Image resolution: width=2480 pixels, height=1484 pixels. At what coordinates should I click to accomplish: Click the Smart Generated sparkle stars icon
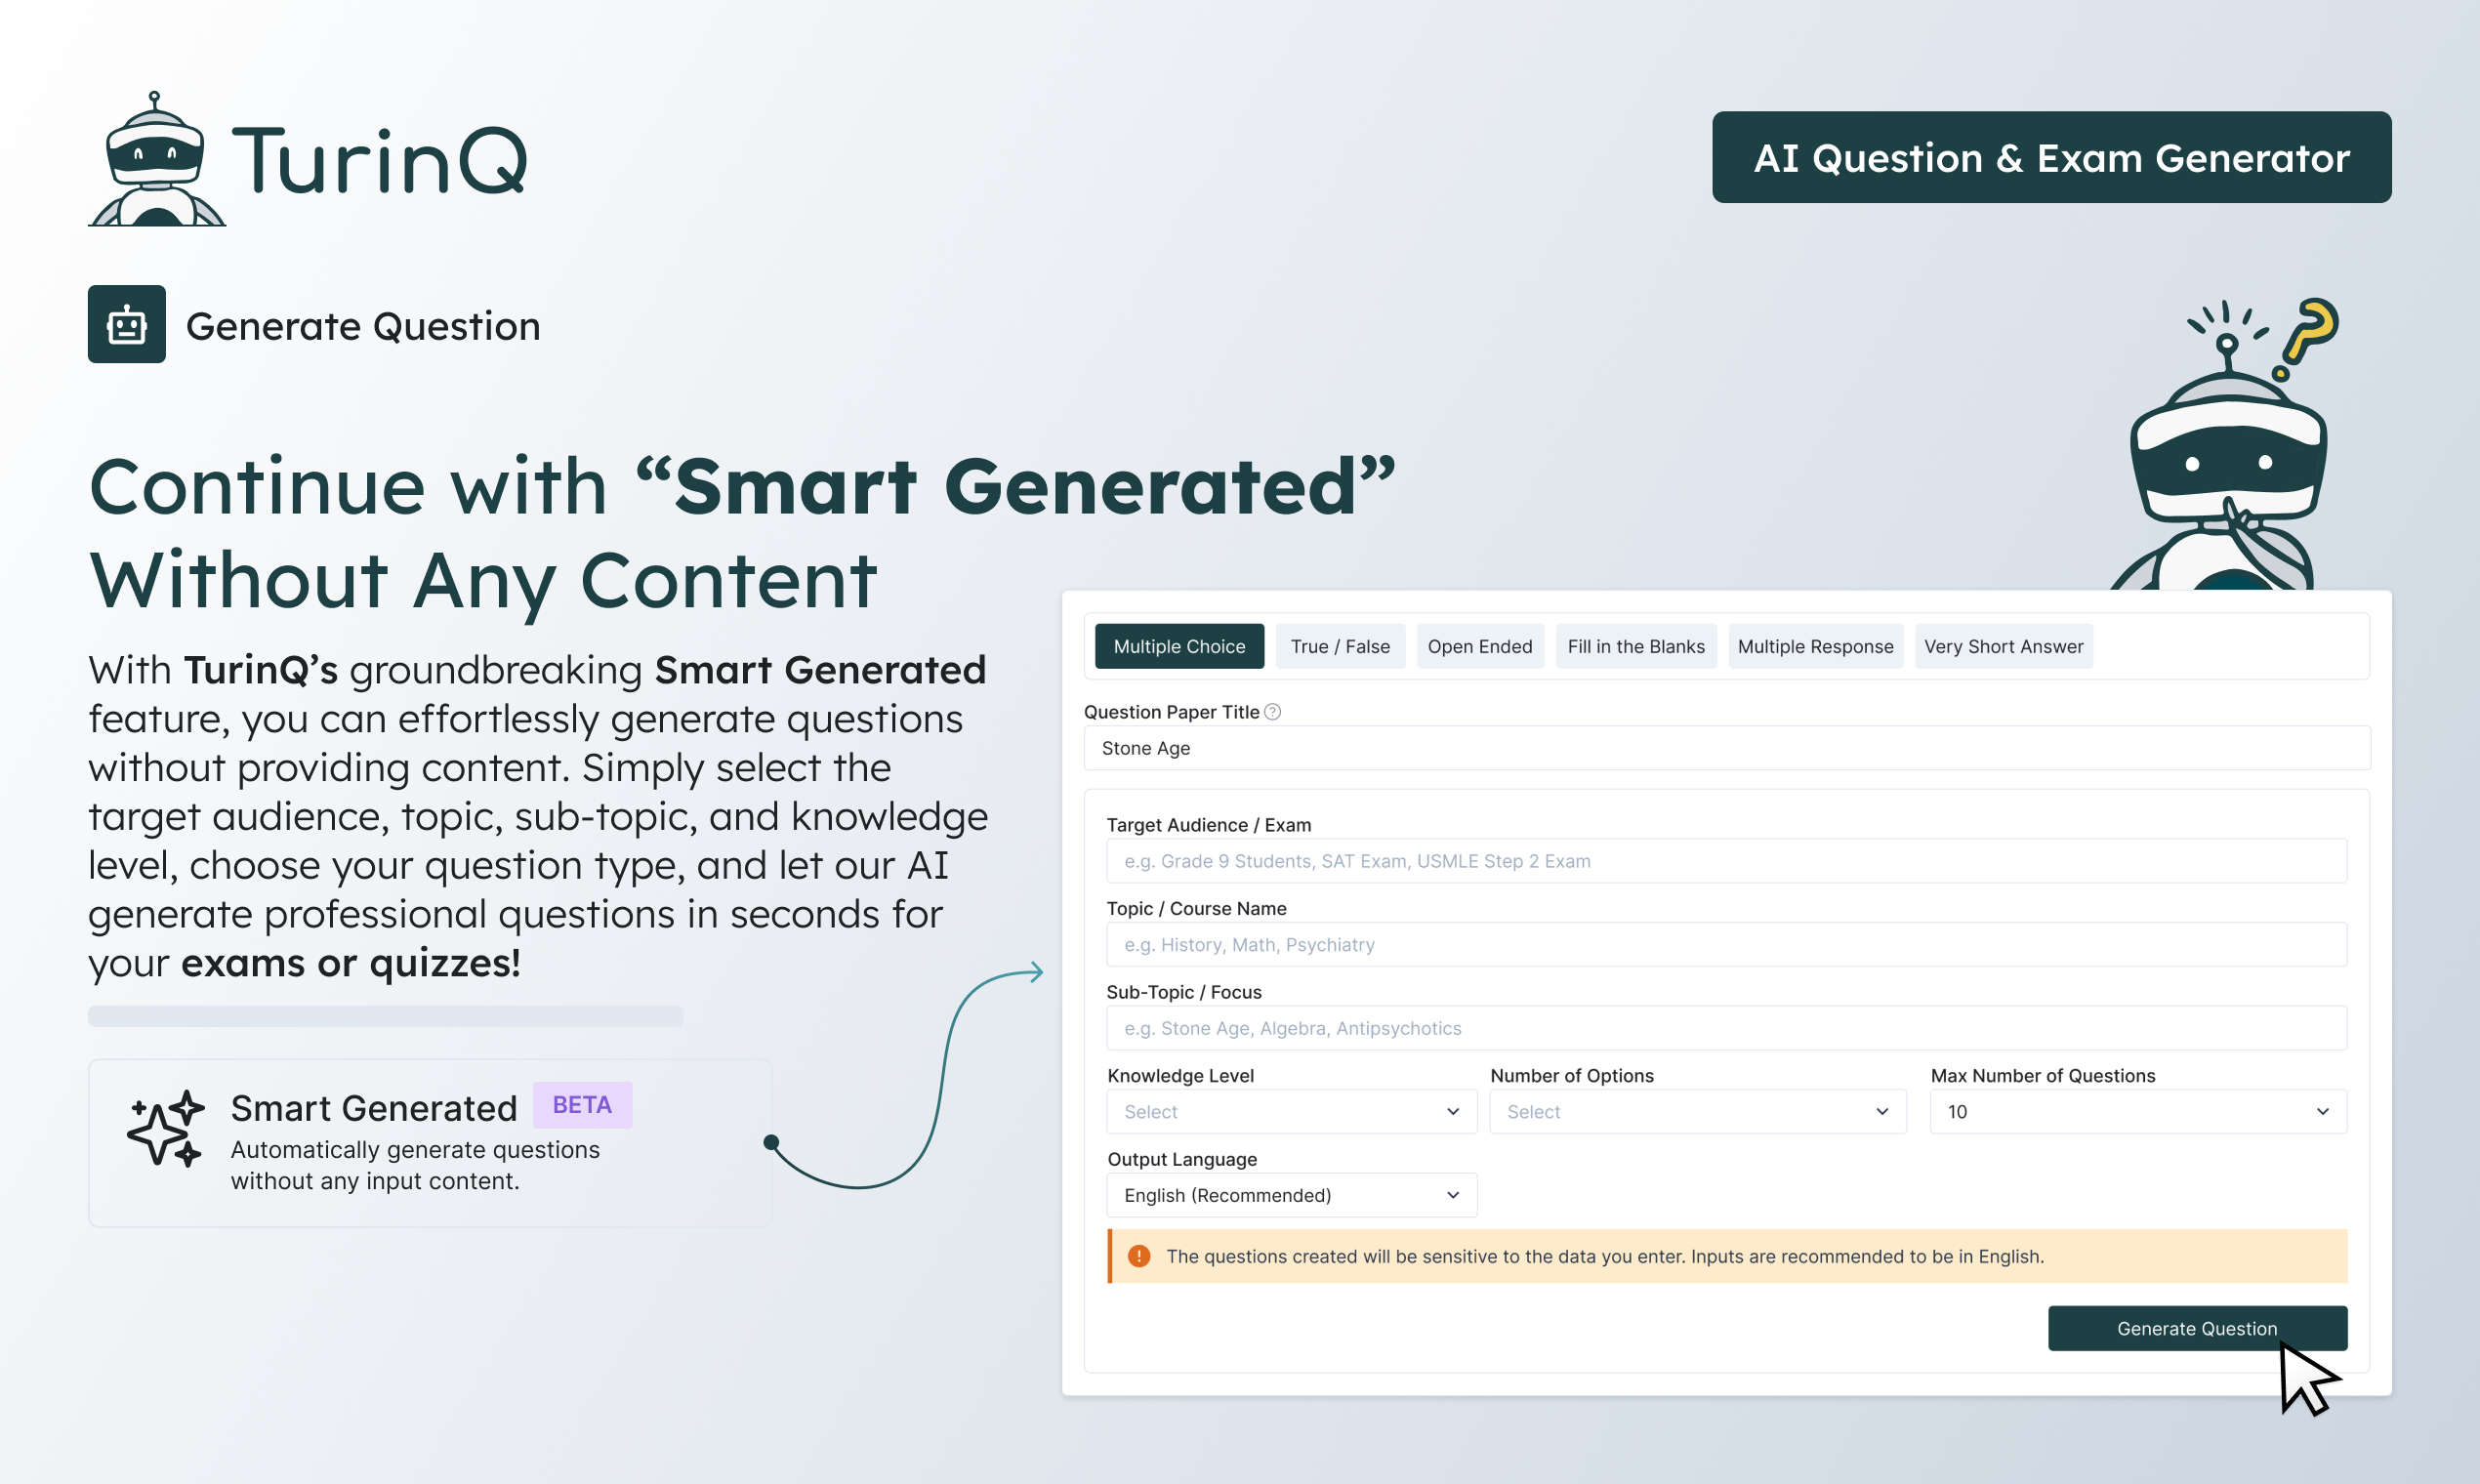pos(165,1128)
